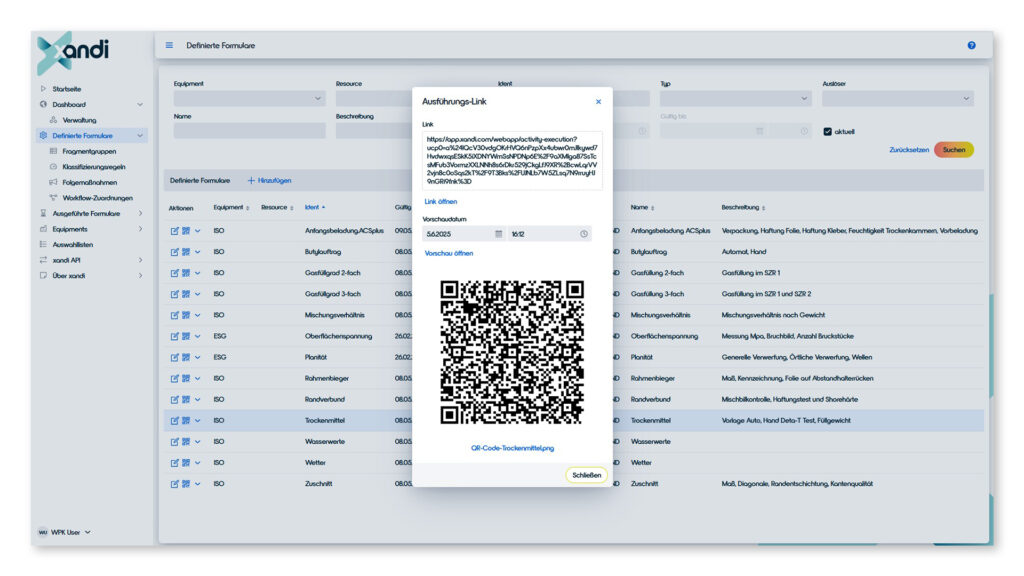
Task: Expand row actions chevron for Rahmenbieger
Action: 197,378
